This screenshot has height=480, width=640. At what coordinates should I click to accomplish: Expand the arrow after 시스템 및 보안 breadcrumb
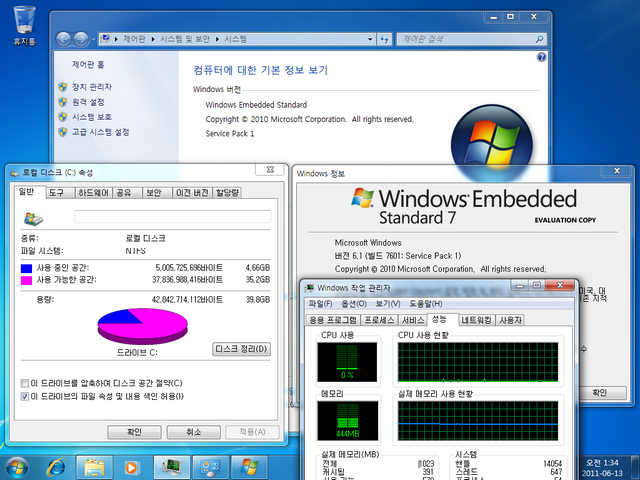pos(217,39)
